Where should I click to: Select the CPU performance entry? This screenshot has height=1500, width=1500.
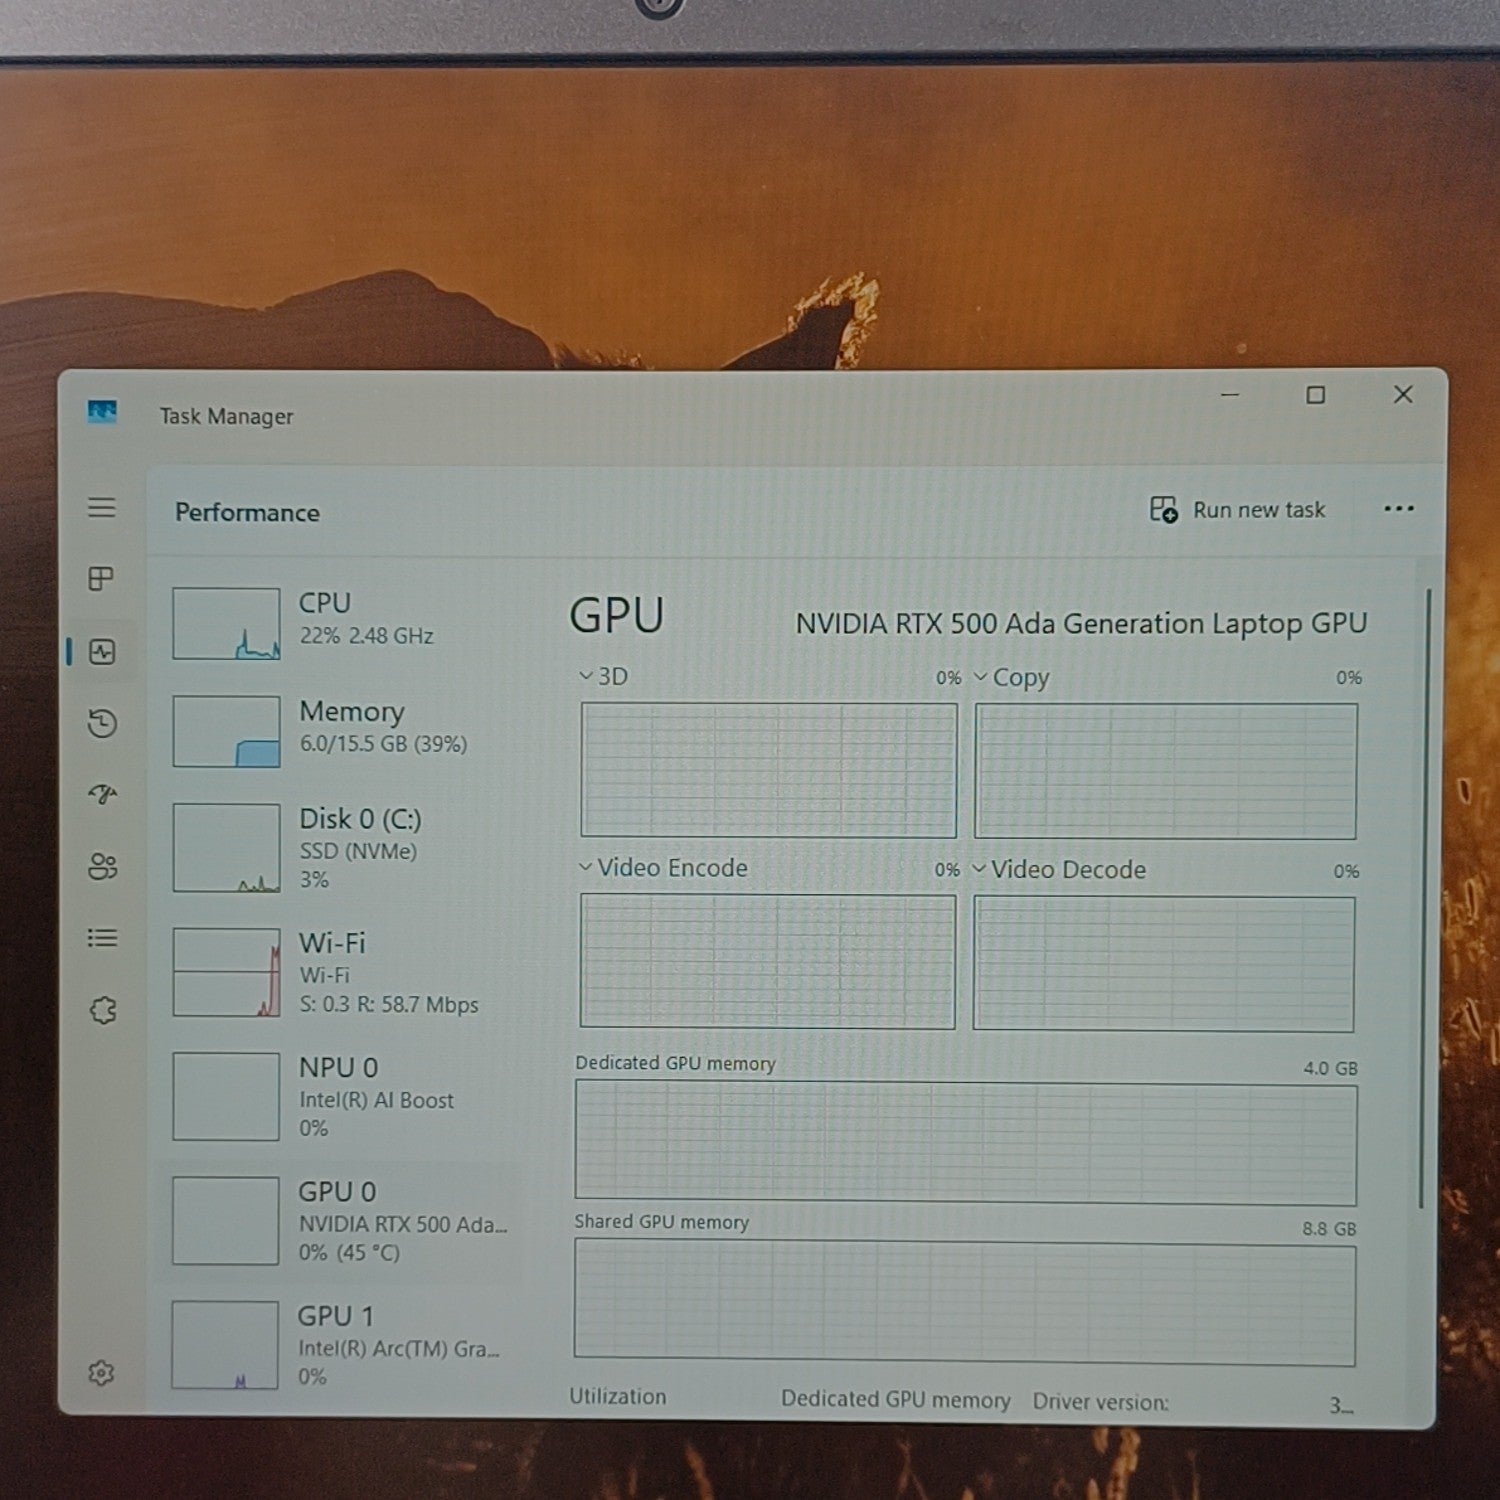click(x=340, y=623)
